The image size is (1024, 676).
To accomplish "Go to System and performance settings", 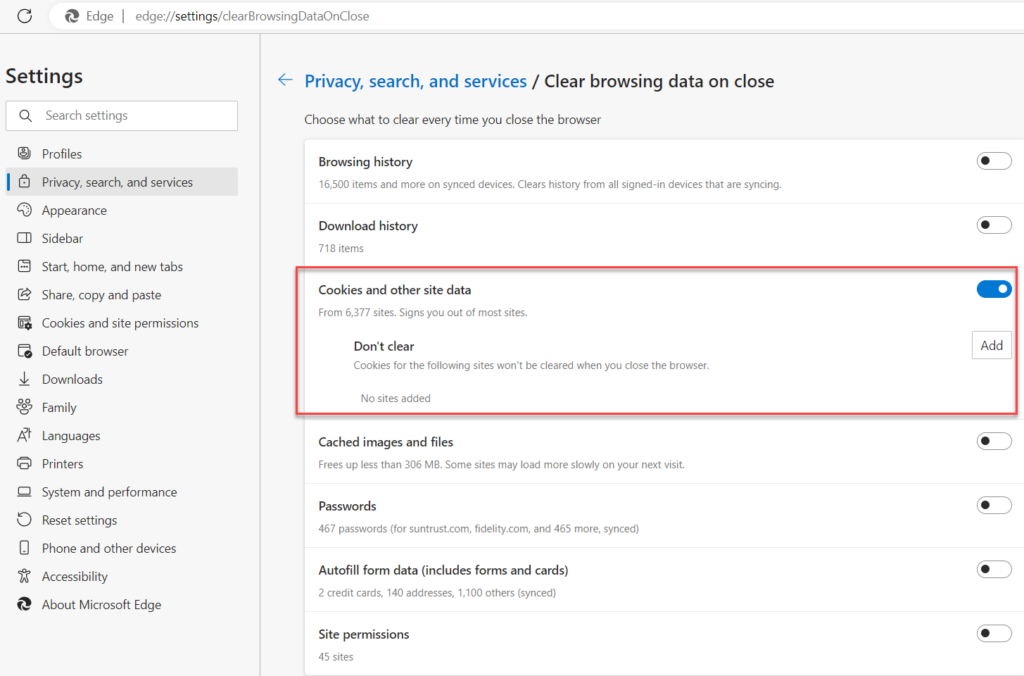I will (x=109, y=492).
